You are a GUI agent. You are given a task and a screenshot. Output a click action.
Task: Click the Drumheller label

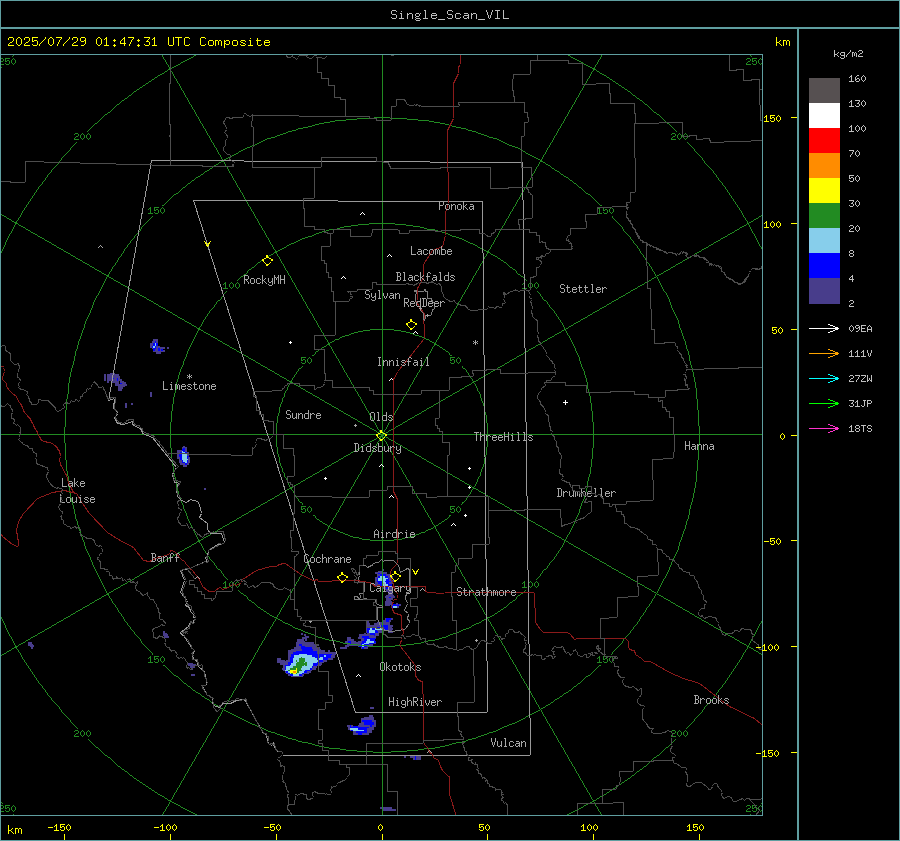click(x=586, y=493)
